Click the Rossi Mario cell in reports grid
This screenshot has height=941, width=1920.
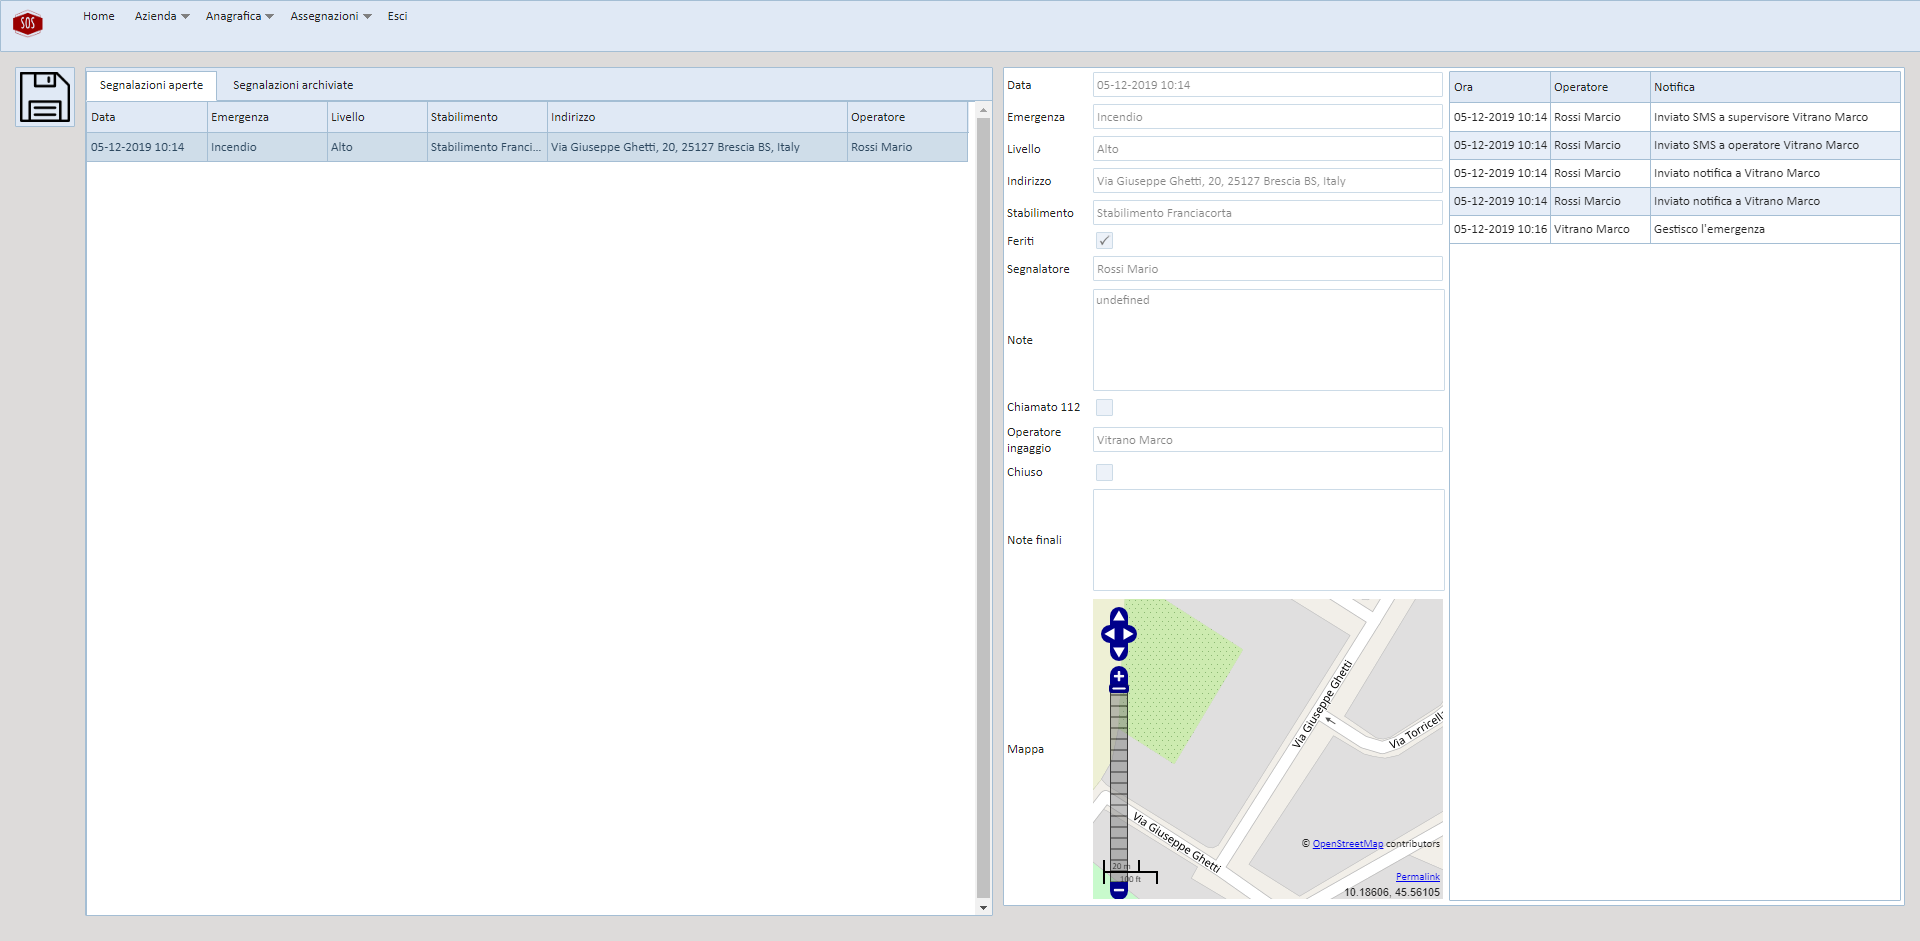(907, 147)
